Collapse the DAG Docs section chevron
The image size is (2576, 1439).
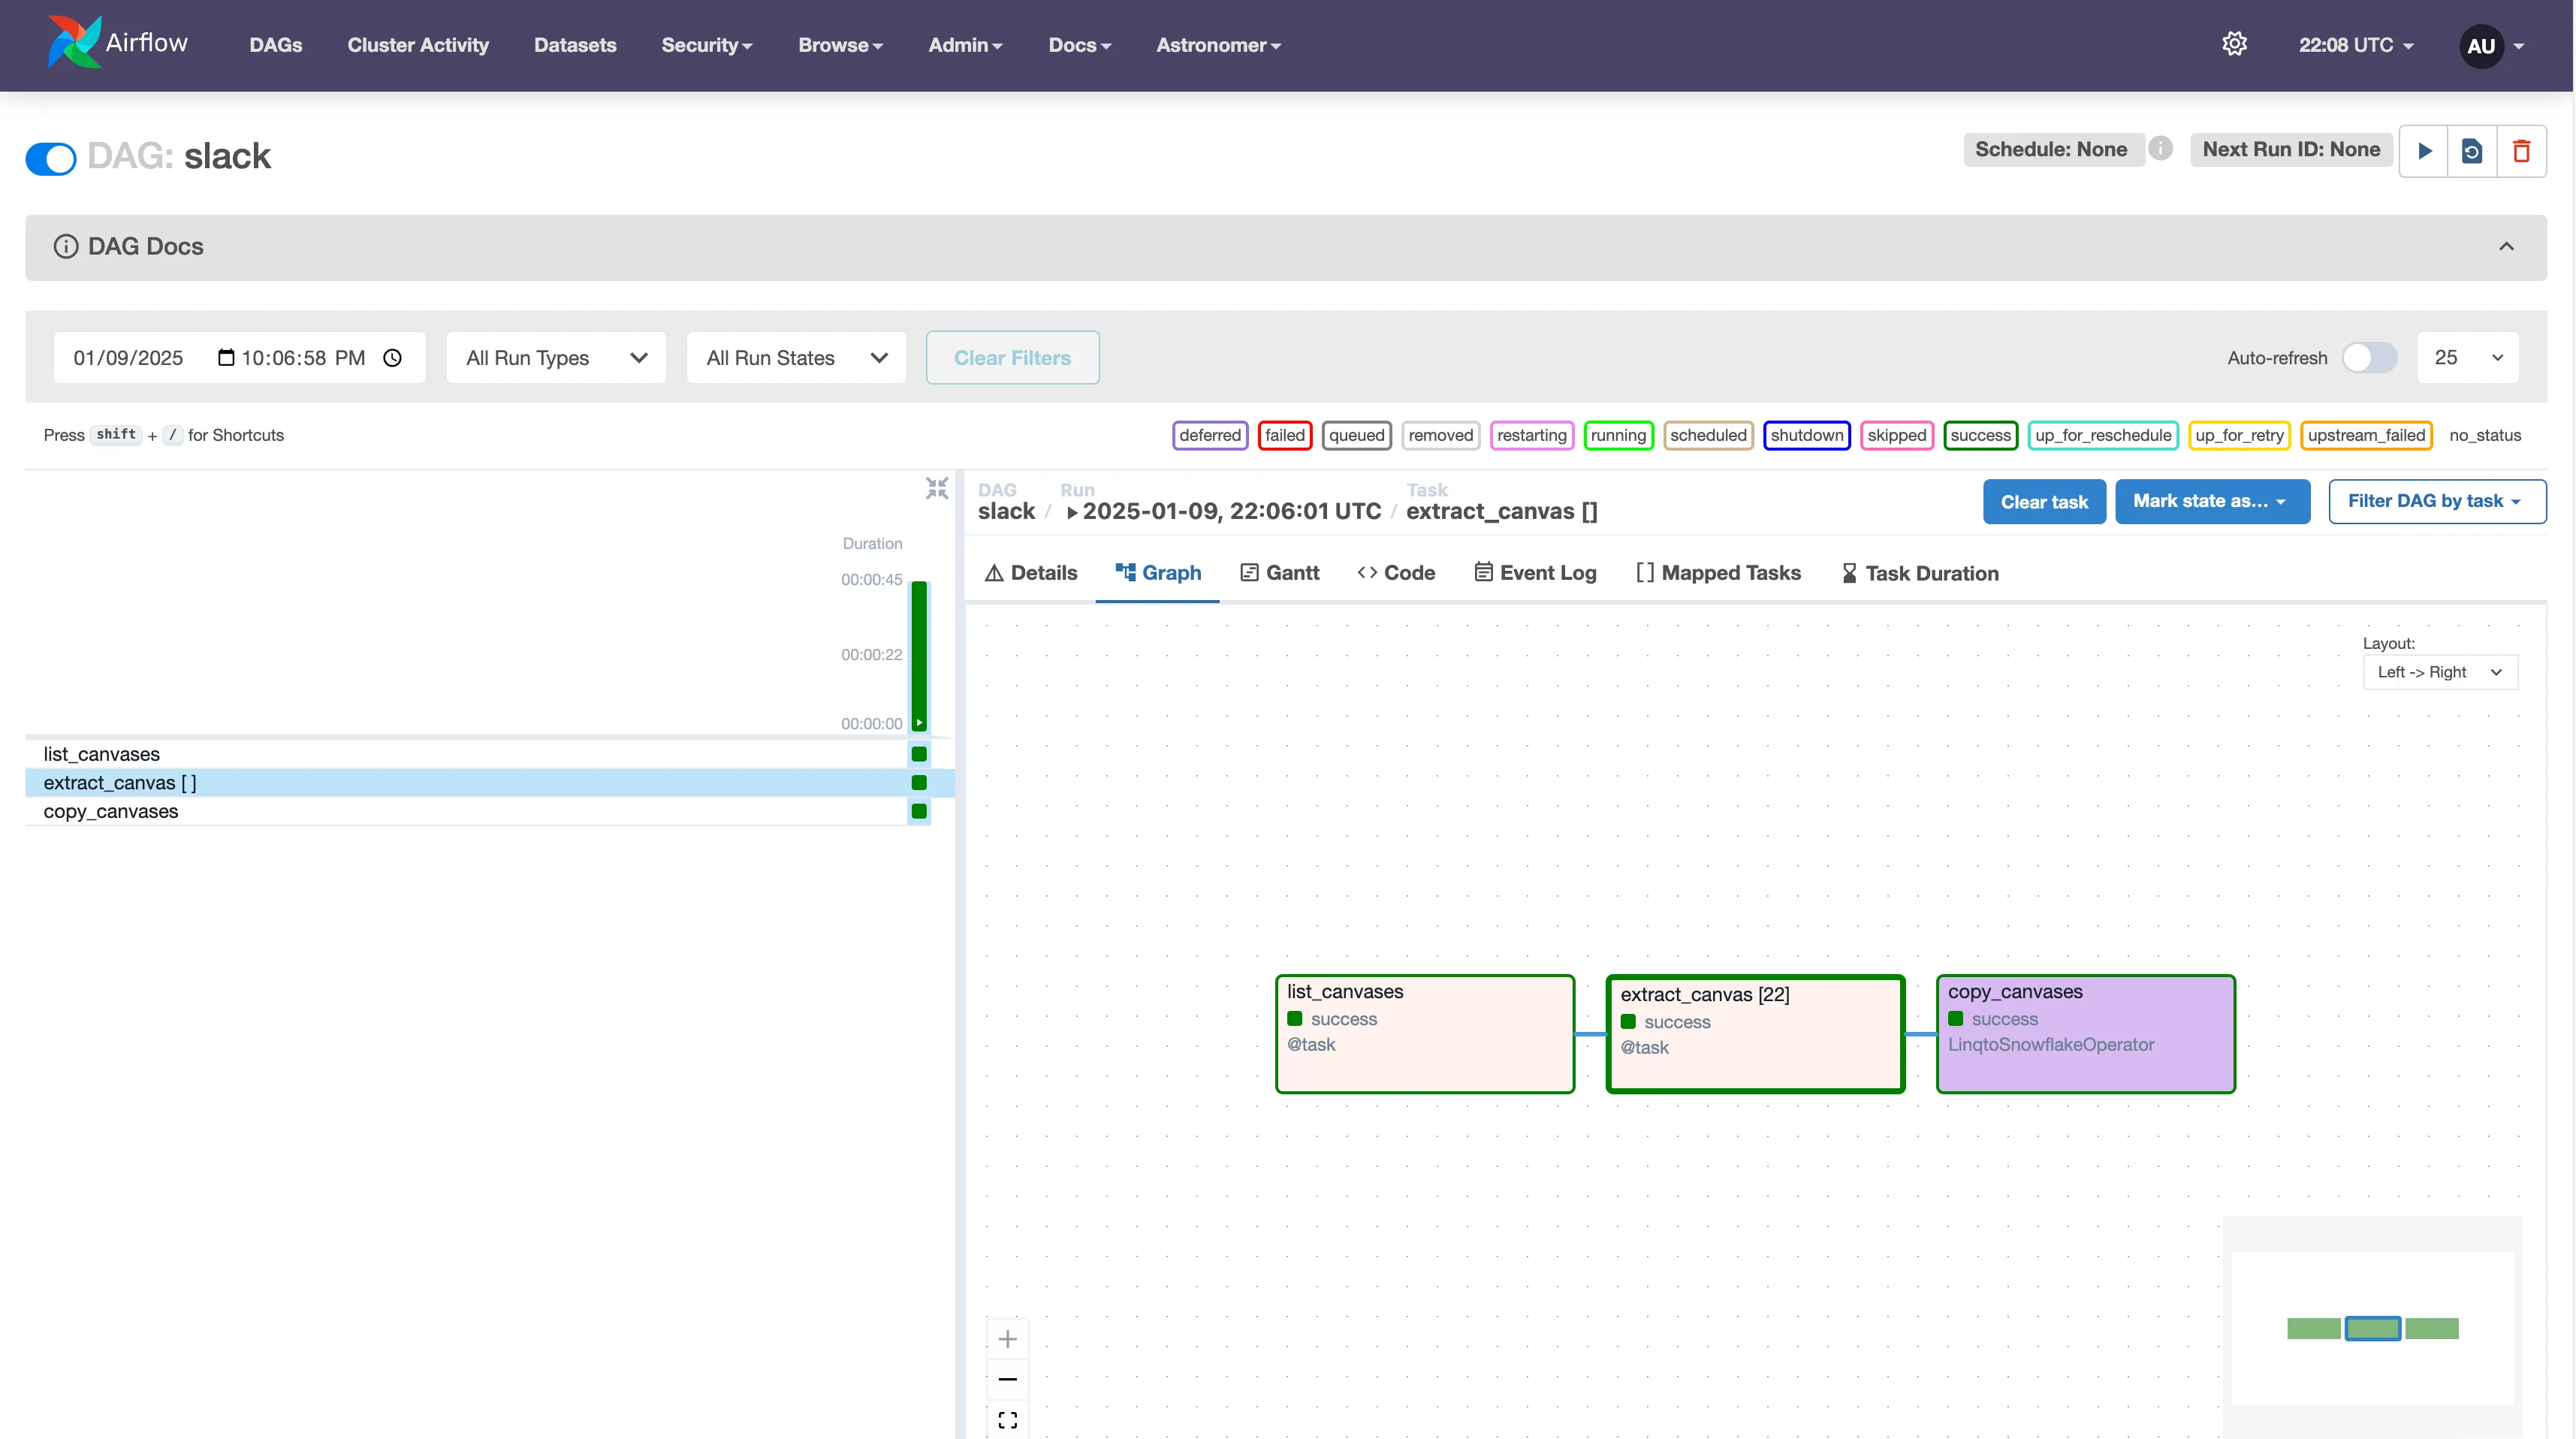click(2506, 246)
